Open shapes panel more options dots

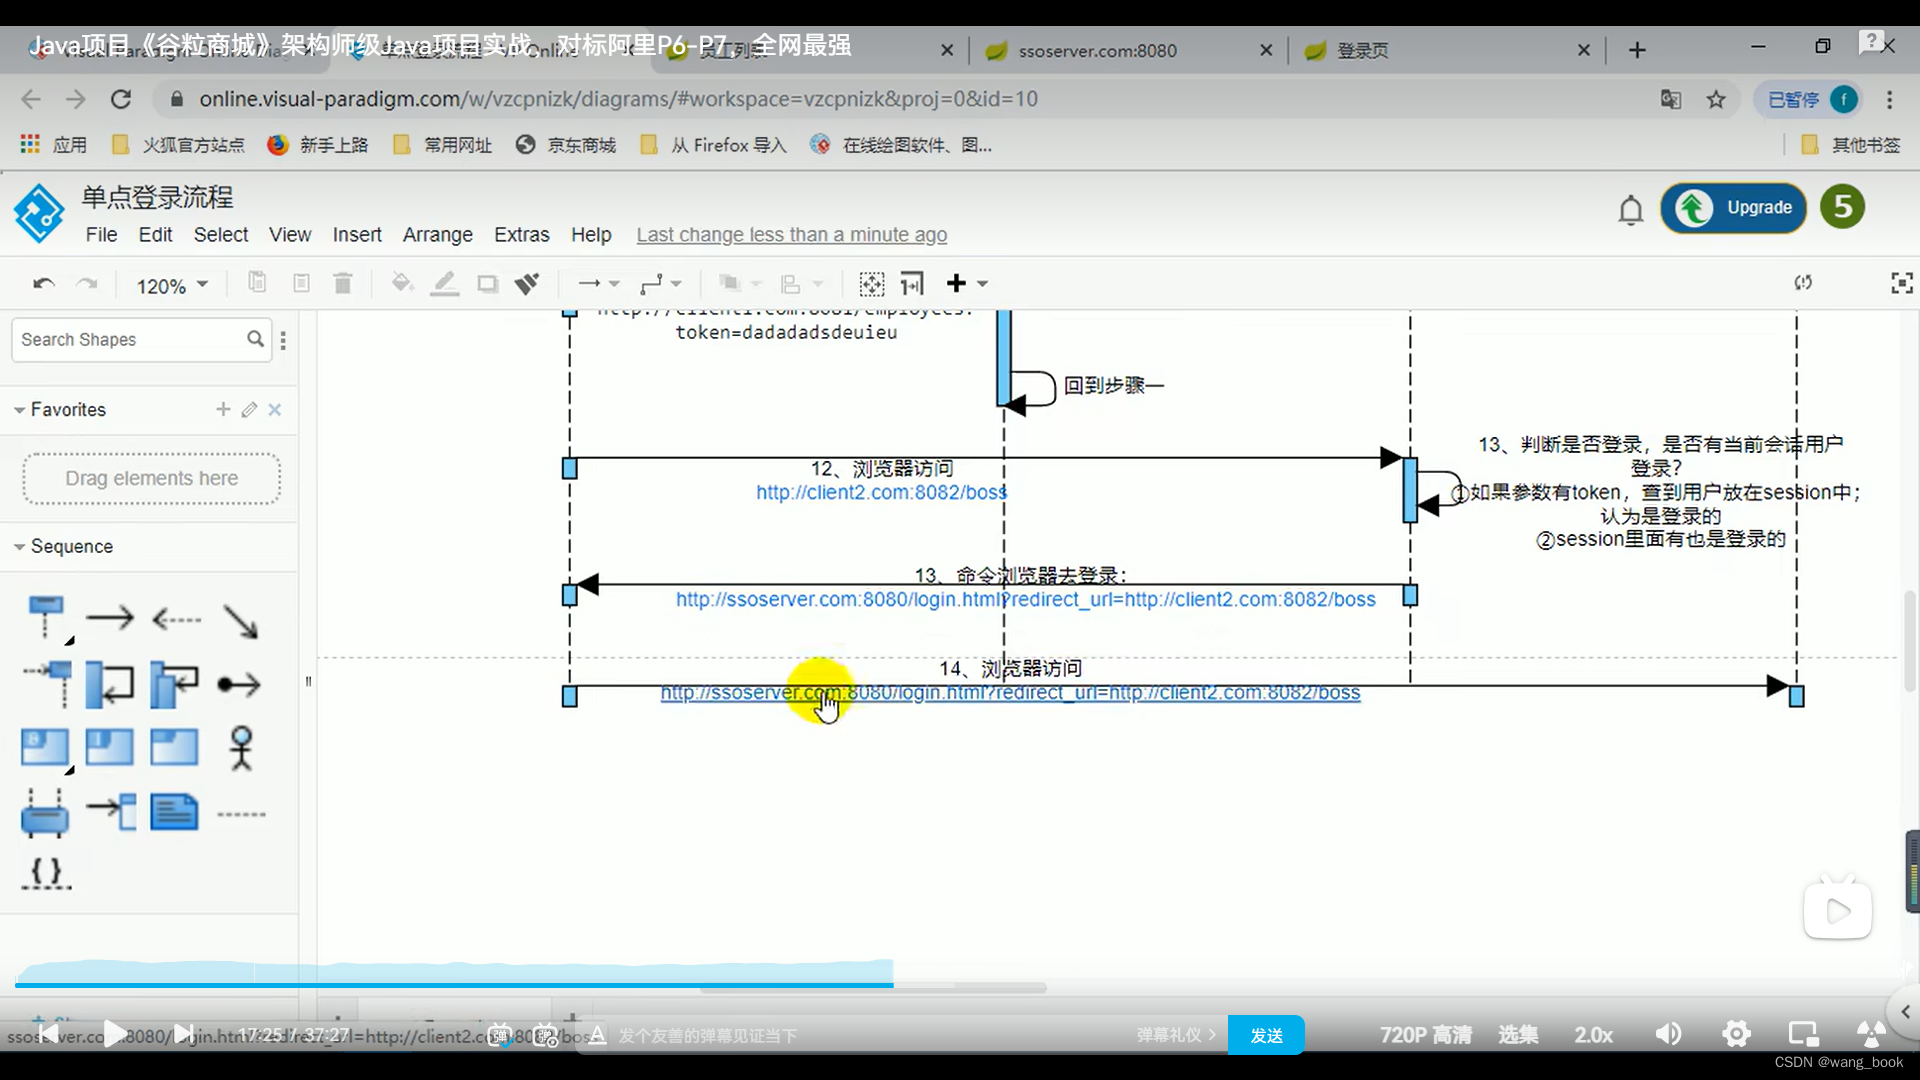[284, 340]
